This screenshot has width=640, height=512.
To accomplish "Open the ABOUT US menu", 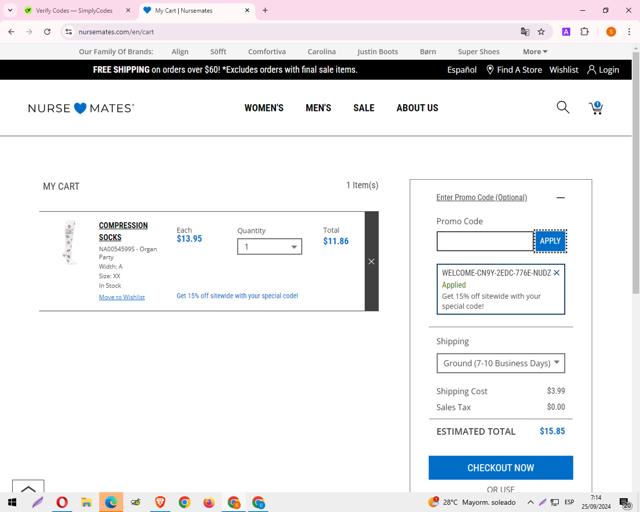I will 417,108.
